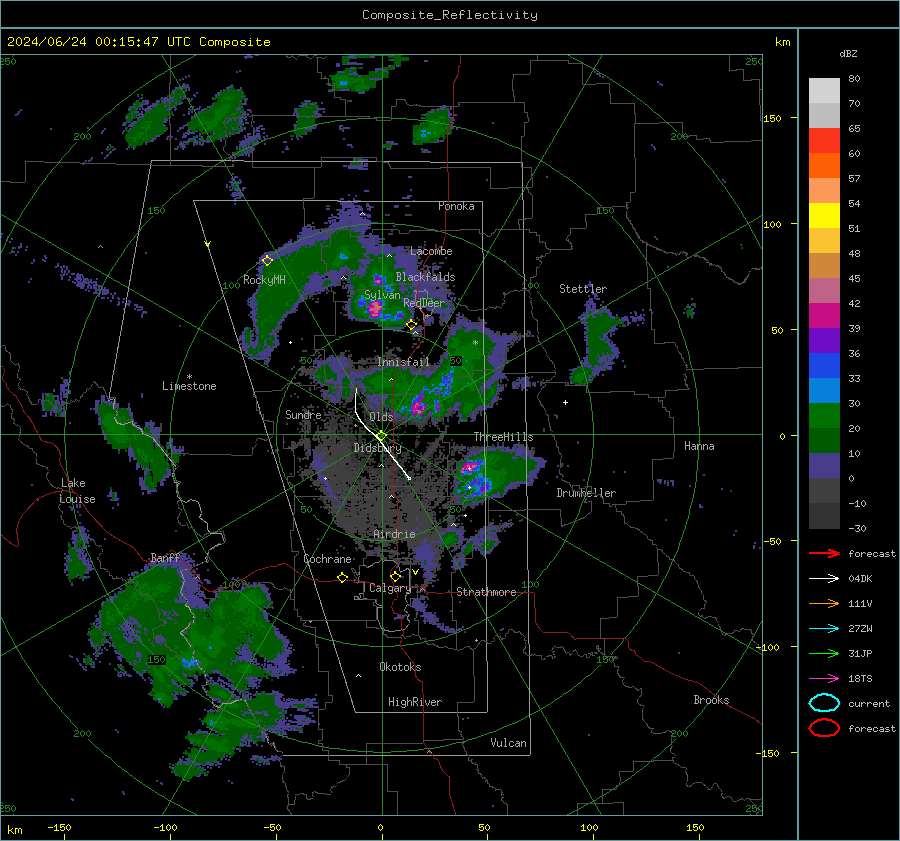Click the Olds label
Viewport: 900px width, 841px height.
pos(381,417)
